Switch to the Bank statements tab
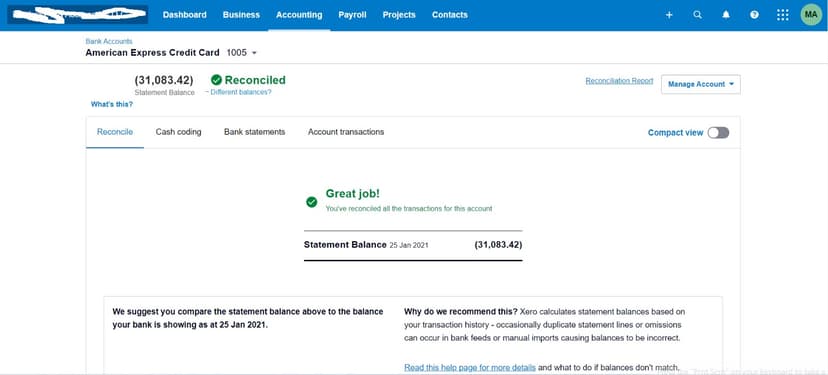Screen dimensions: 828x375 click(255, 132)
